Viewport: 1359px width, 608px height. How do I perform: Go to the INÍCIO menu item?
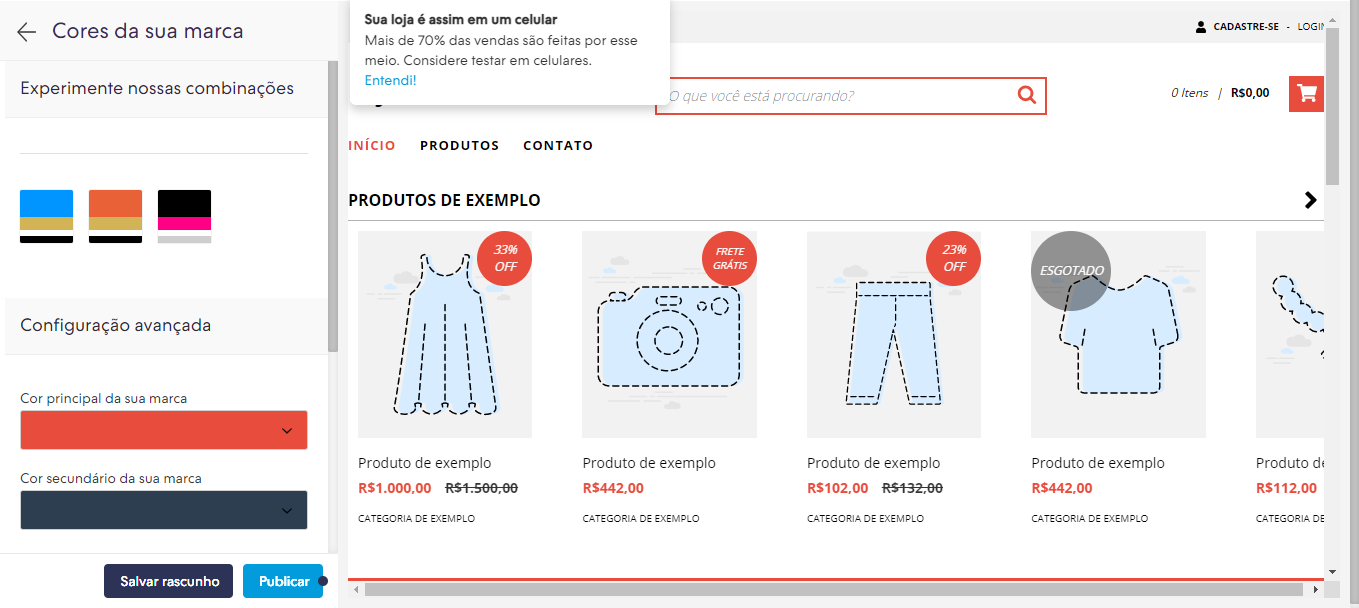click(x=372, y=146)
